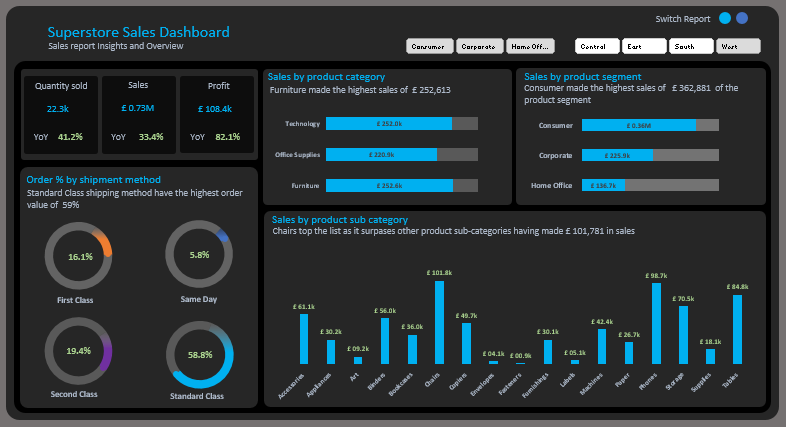Image resolution: width=786 pixels, height=427 pixels.
Task: Select the Supplies bar in sub category chart
Action: pos(710,356)
